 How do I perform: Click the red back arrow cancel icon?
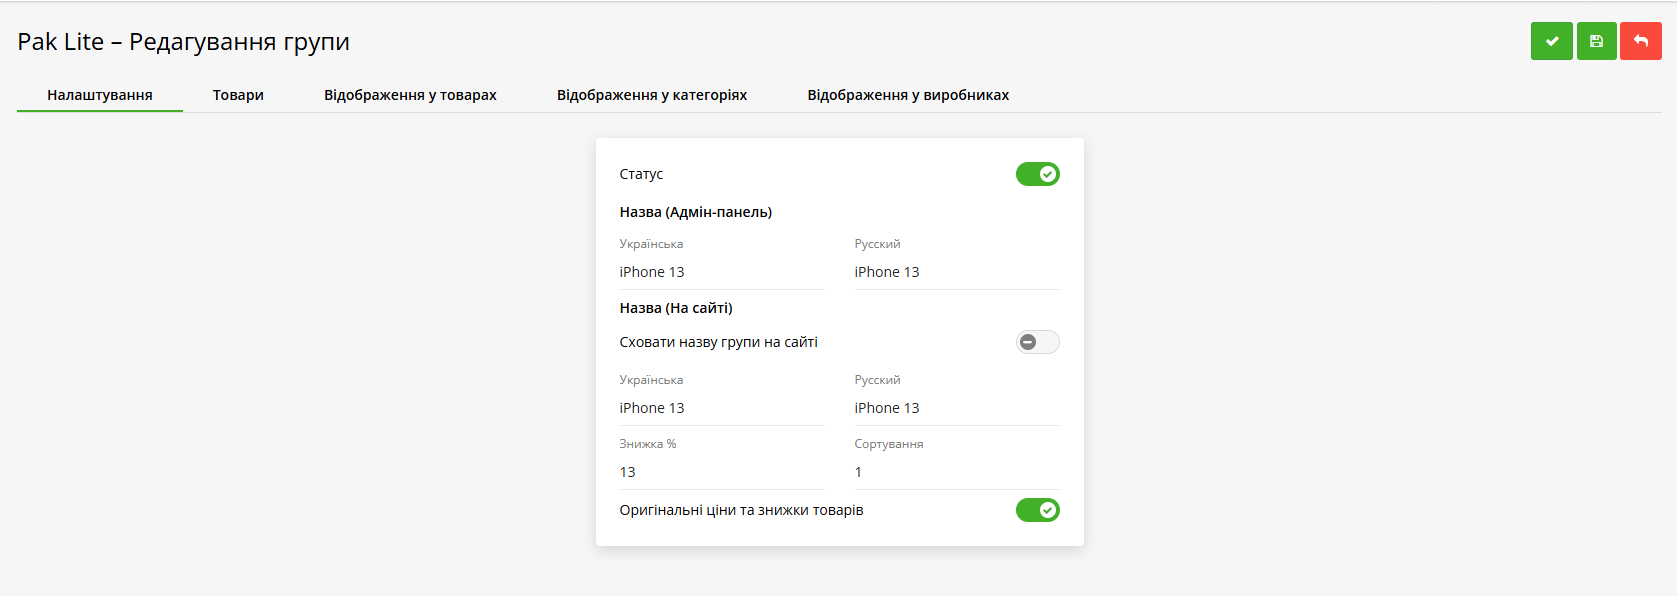click(1641, 41)
